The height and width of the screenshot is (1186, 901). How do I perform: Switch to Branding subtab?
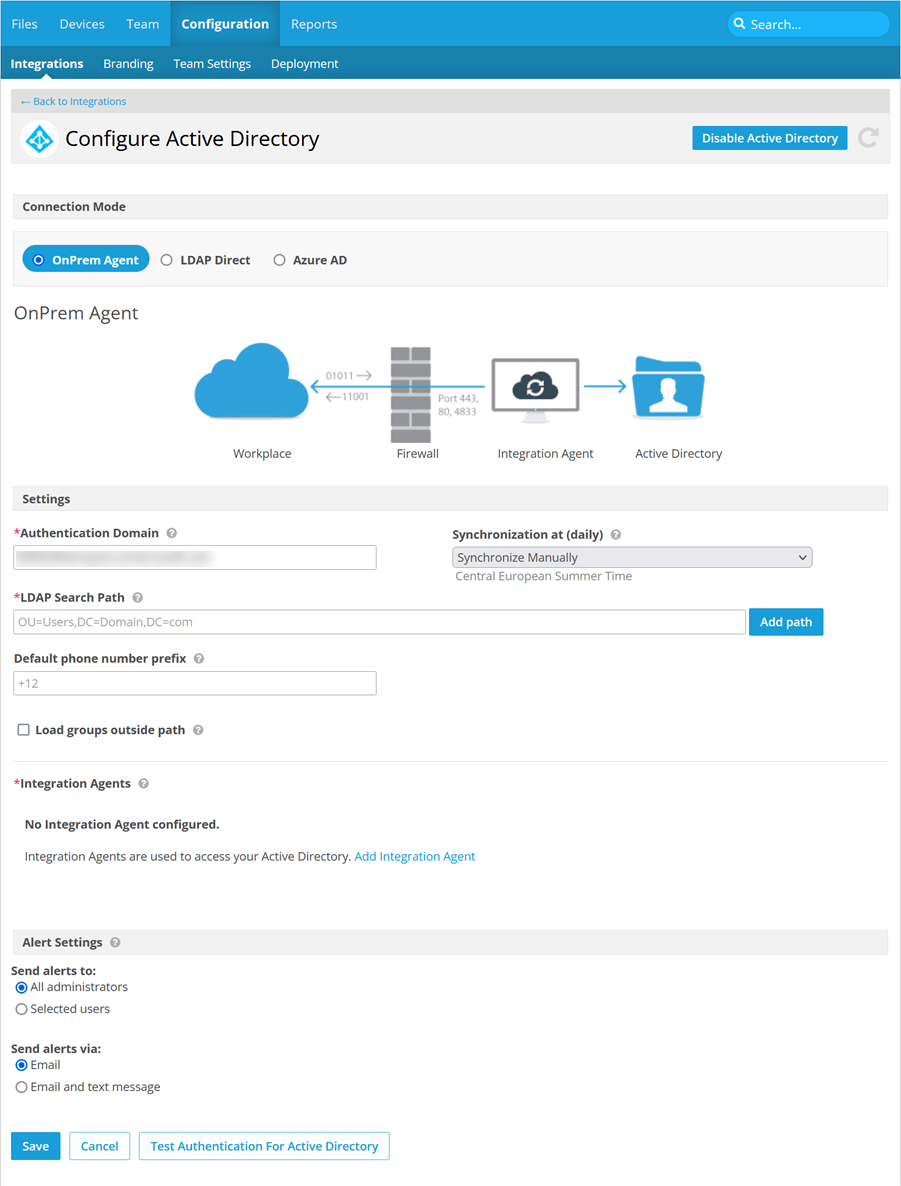(129, 64)
